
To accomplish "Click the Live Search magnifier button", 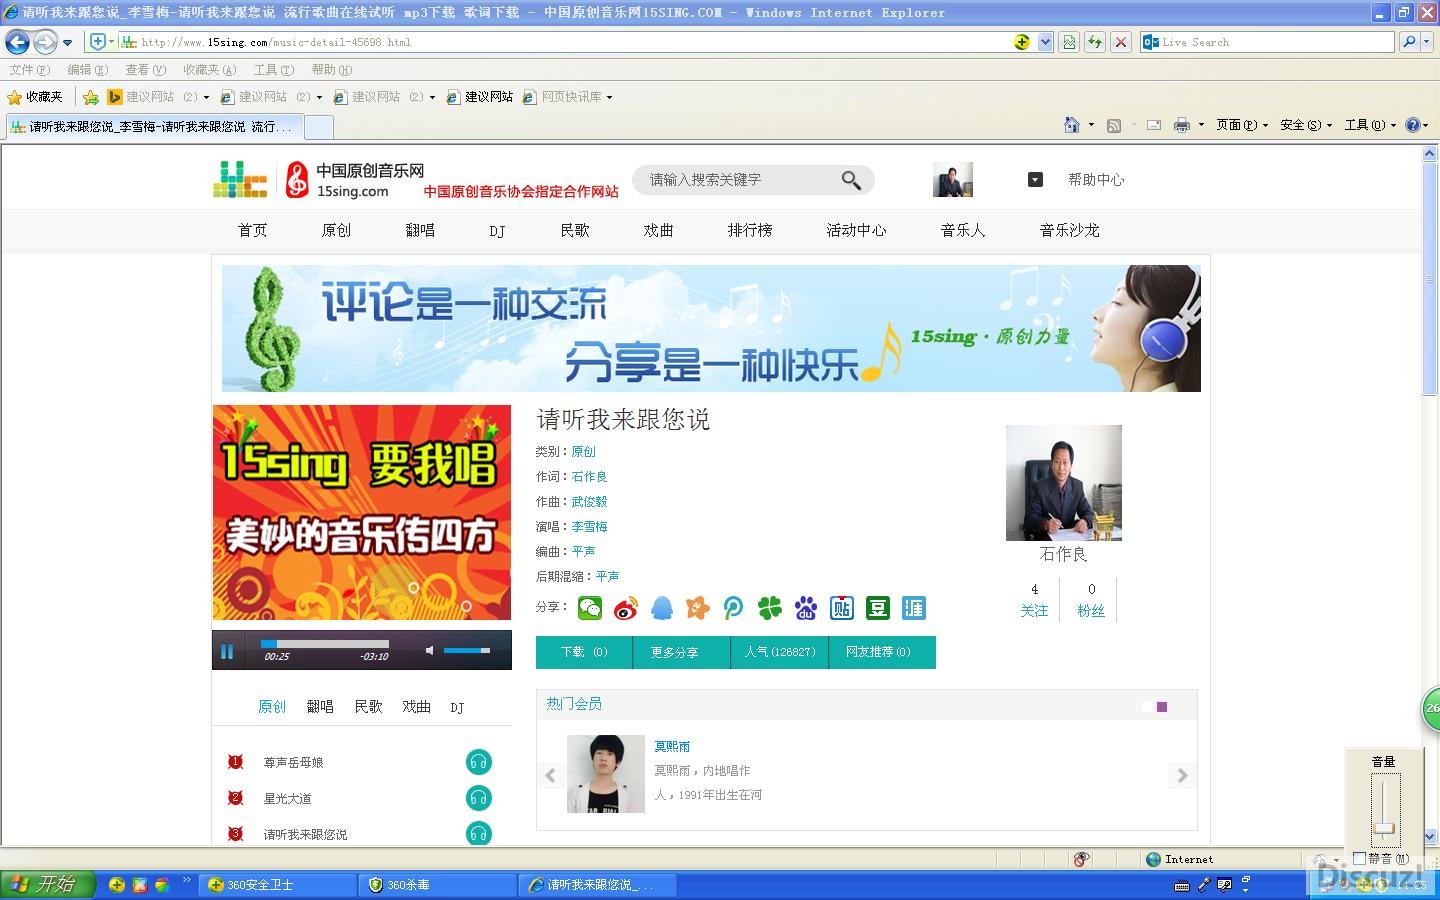I will click(1409, 42).
